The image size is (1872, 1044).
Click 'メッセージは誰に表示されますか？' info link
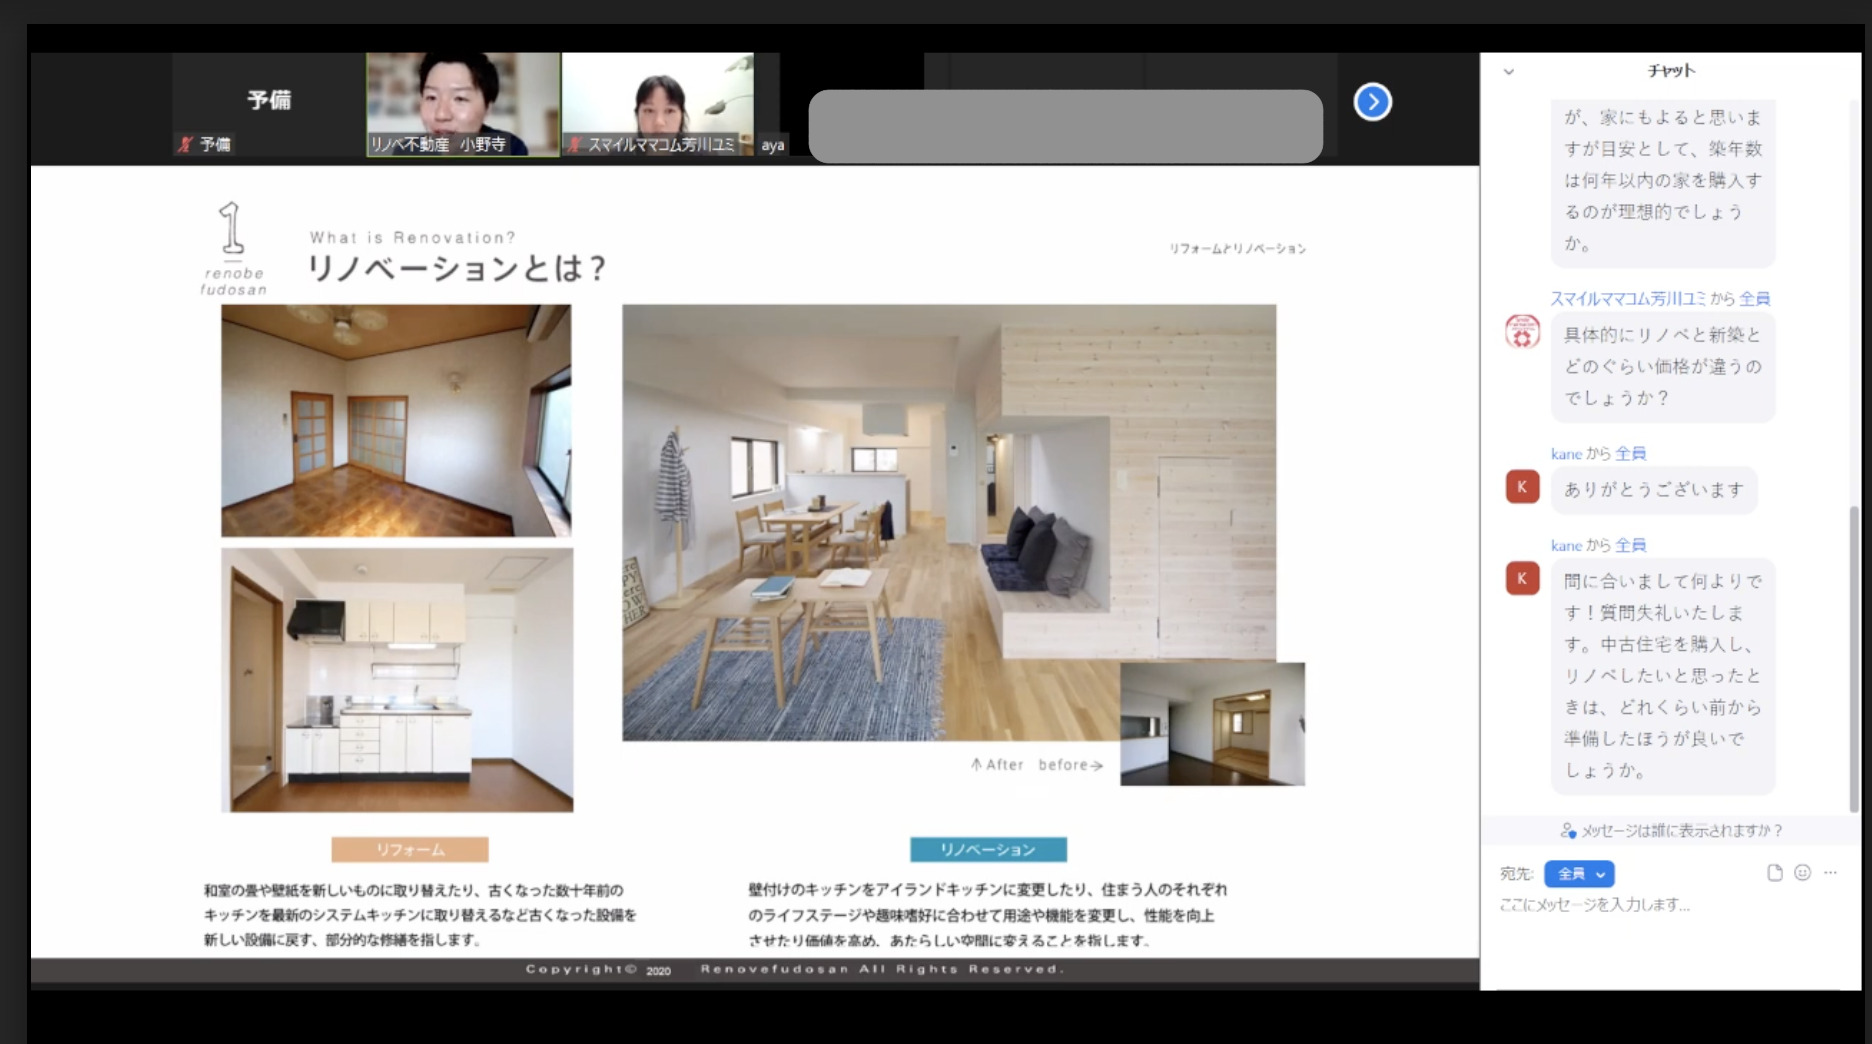[x=1671, y=830]
